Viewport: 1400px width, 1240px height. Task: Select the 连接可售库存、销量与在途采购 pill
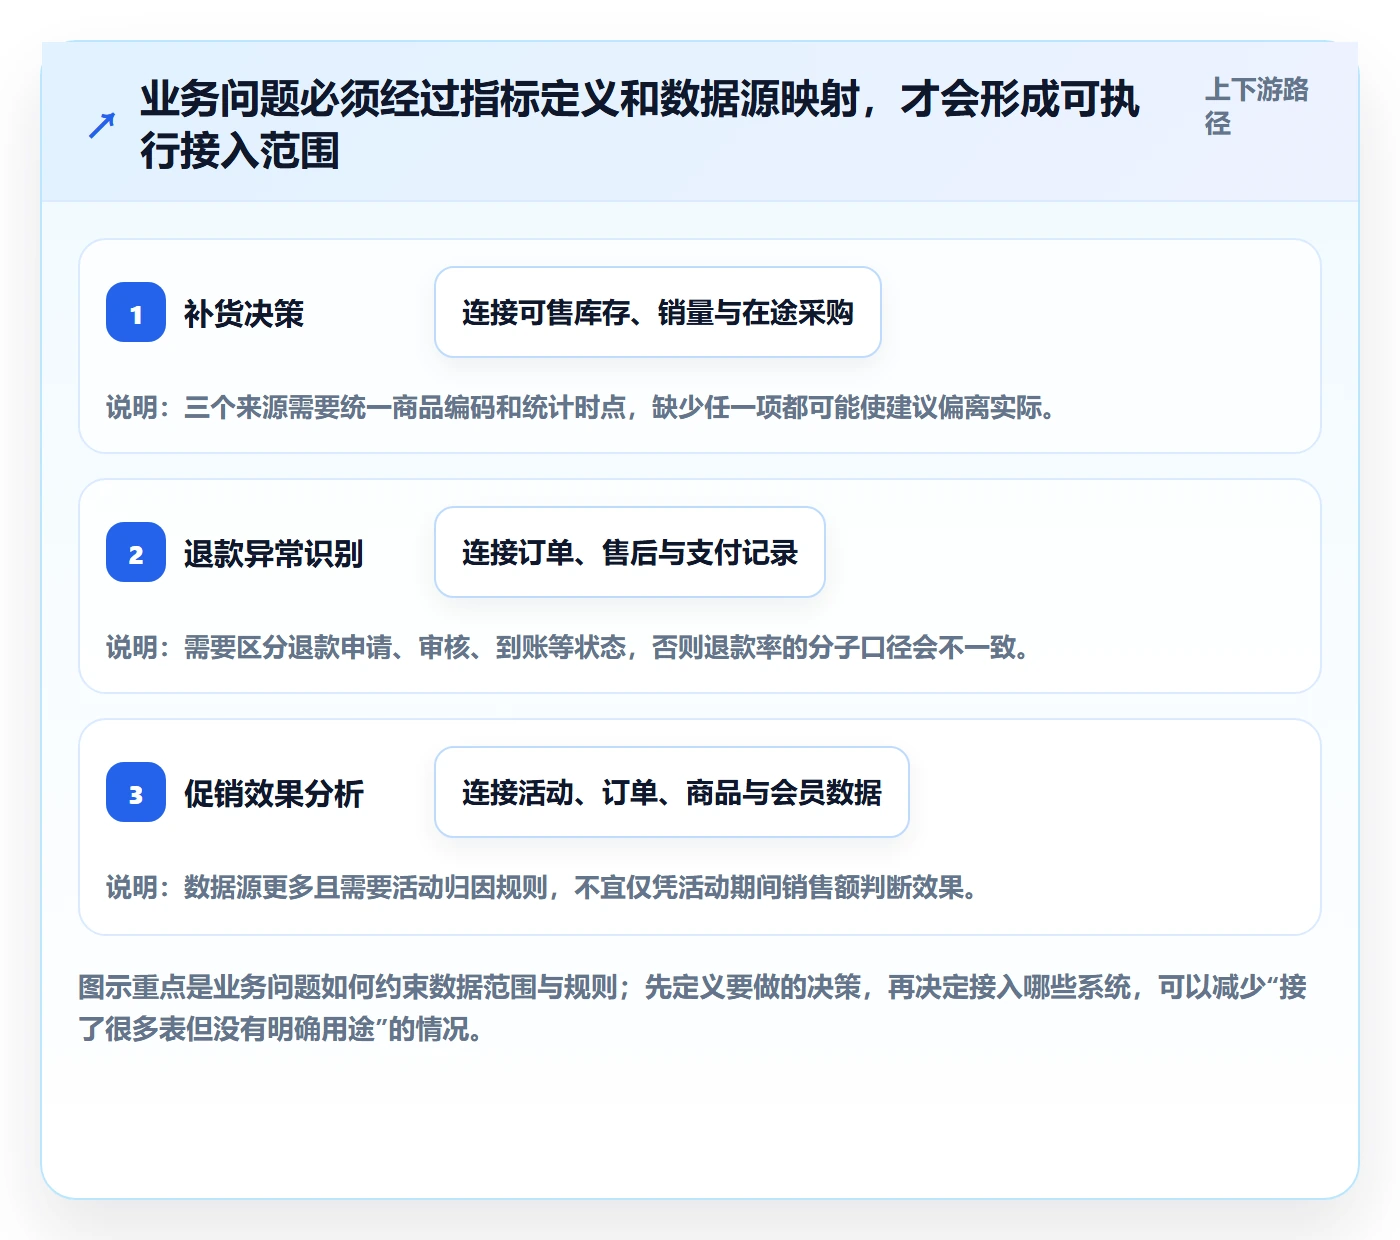(x=658, y=312)
